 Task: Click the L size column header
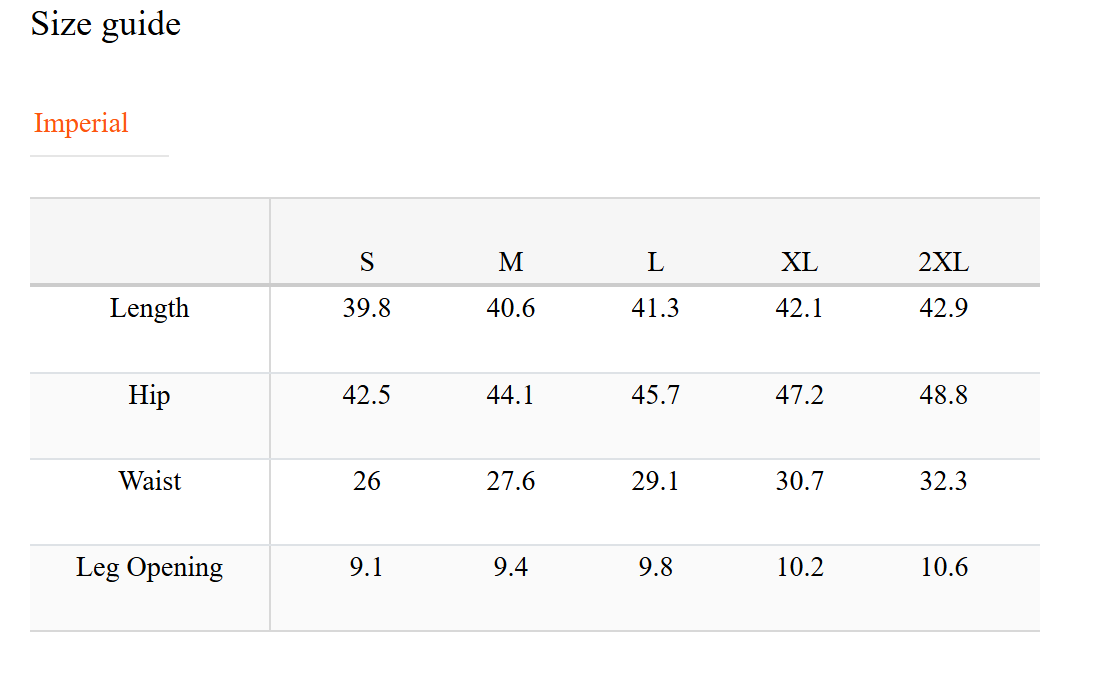pyautogui.click(x=655, y=262)
